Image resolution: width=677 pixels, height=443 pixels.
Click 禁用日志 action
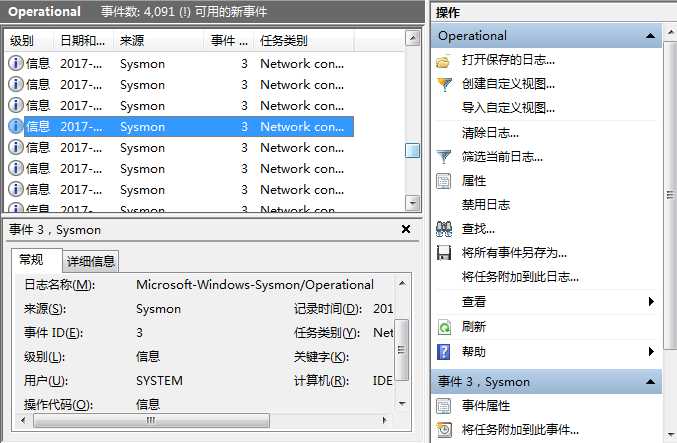[x=486, y=205]
